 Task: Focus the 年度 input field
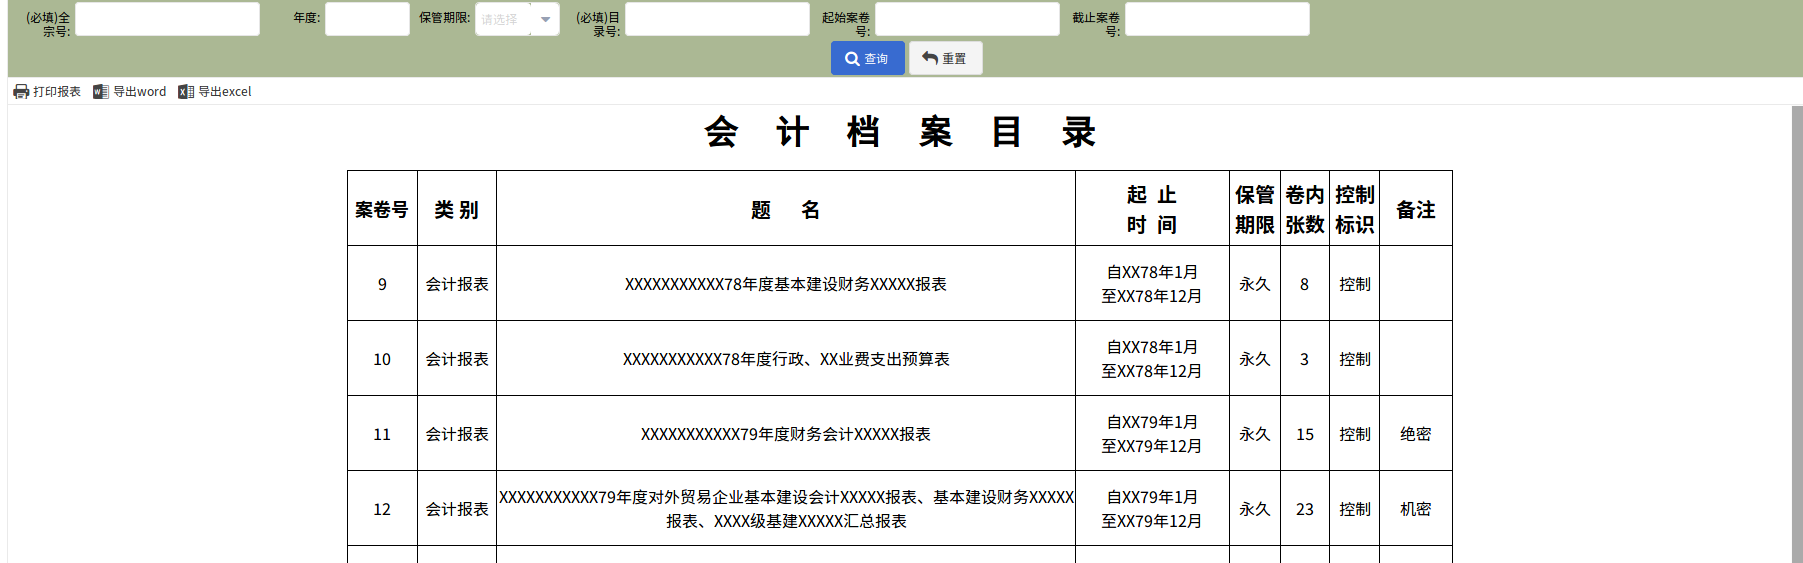point(367,19)
